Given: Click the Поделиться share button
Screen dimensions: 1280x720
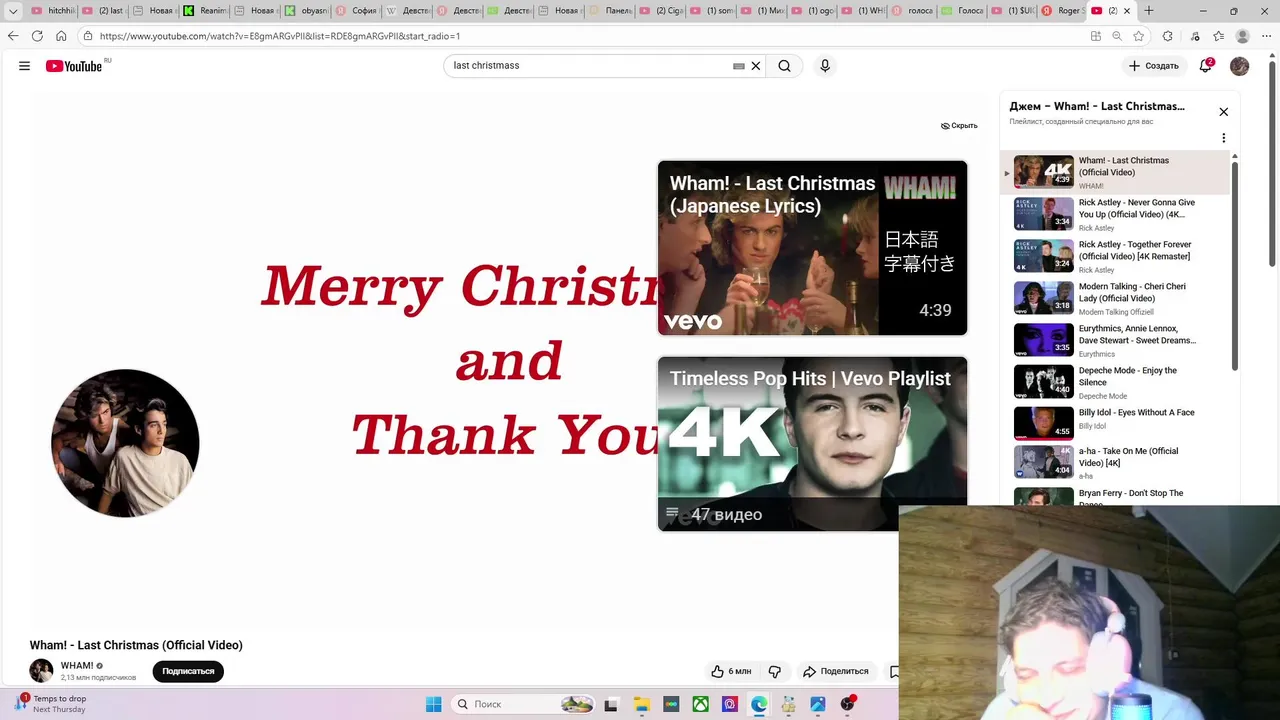Looking at the screenshot, I should click(836, 671).
